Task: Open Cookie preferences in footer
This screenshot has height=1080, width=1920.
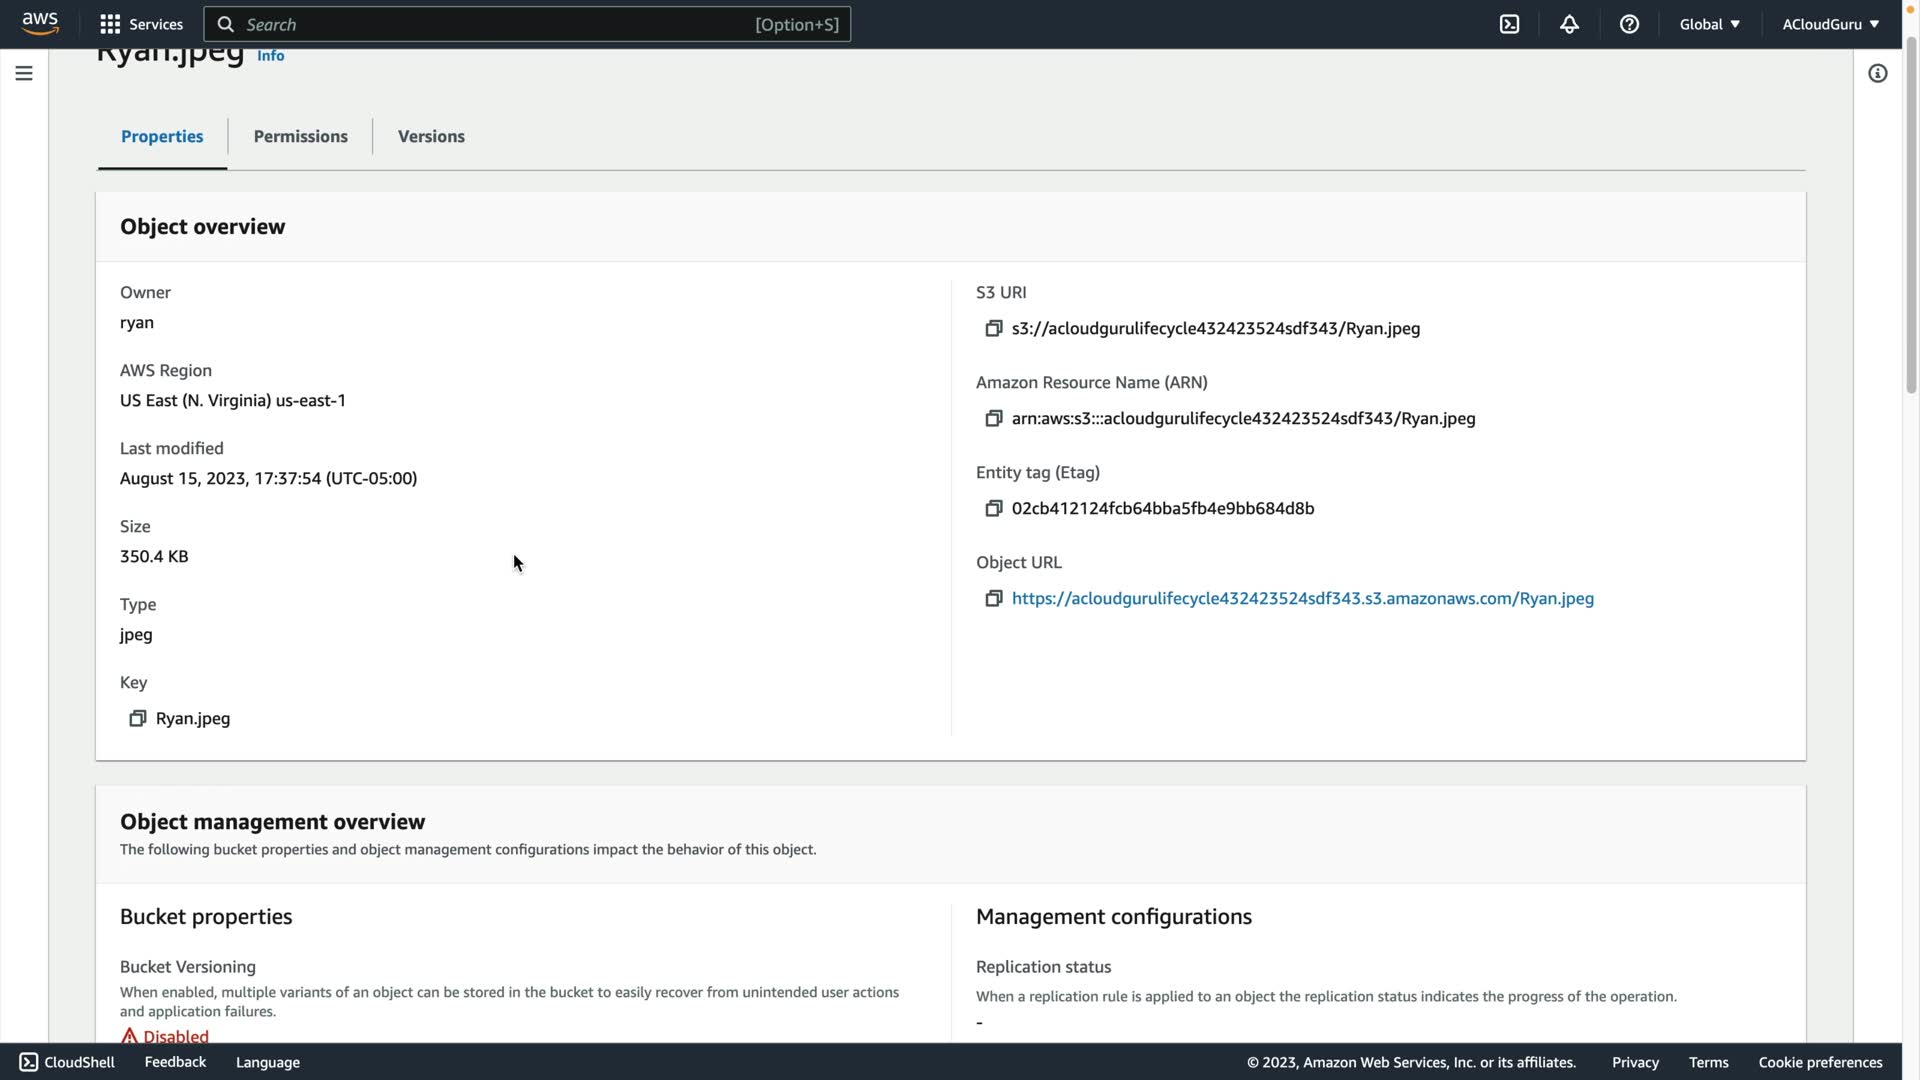Action: click(x=1820, y=1062)
